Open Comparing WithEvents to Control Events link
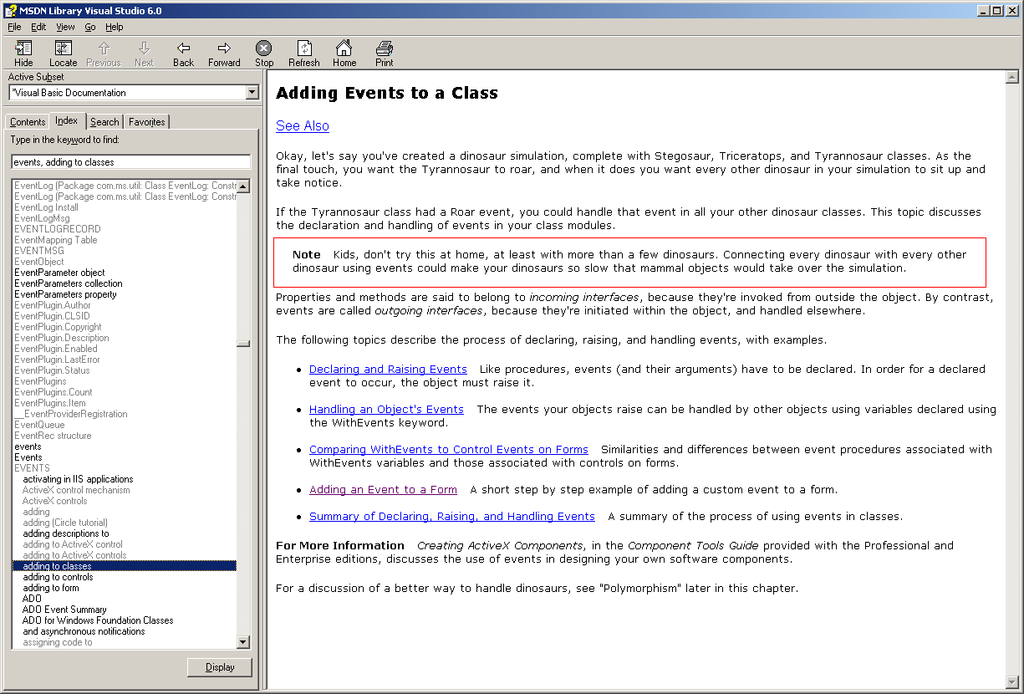 pos(449,449)
